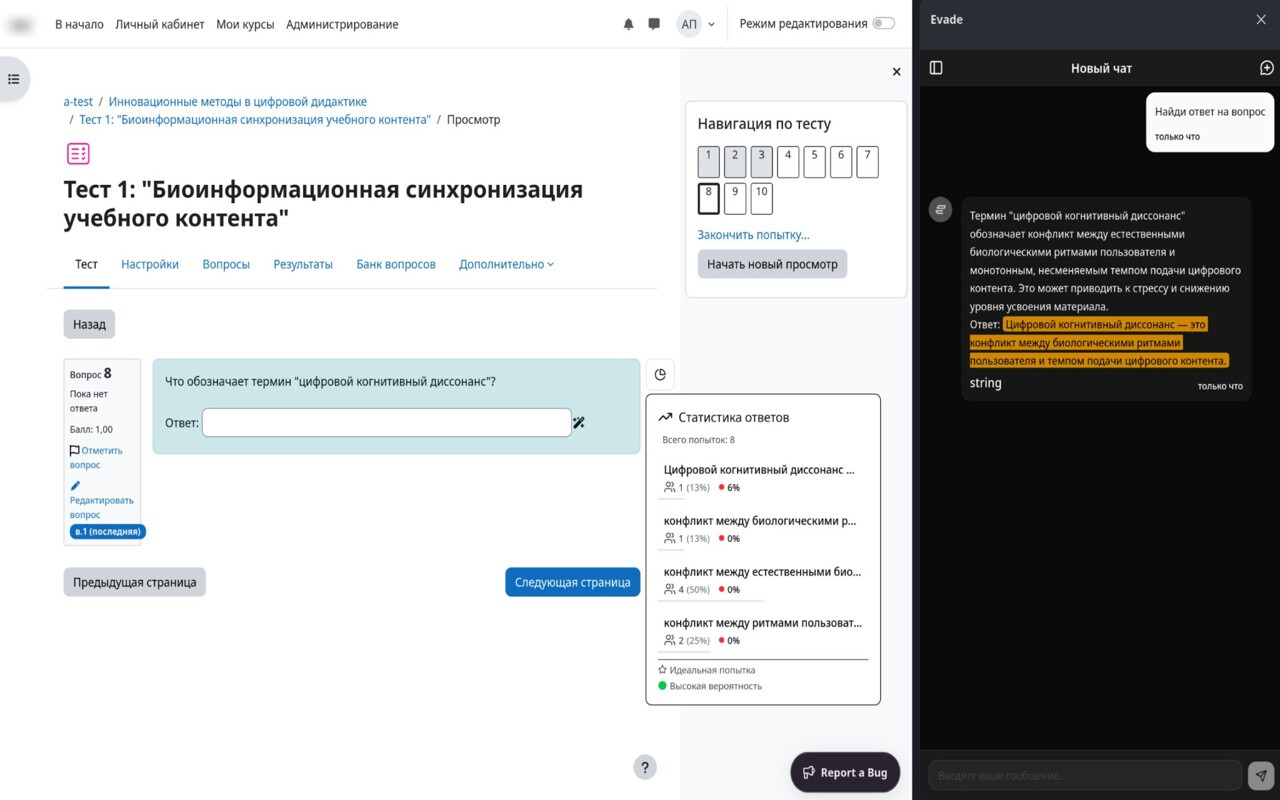The height and width of the screenshot is (800, 1280).
Task: Enable the Режим редактирования switch
Action: coord(883,24)
